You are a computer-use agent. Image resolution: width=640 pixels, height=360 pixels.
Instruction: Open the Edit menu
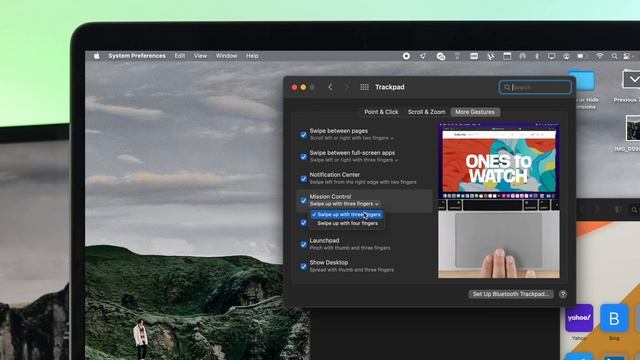point(180,56)
